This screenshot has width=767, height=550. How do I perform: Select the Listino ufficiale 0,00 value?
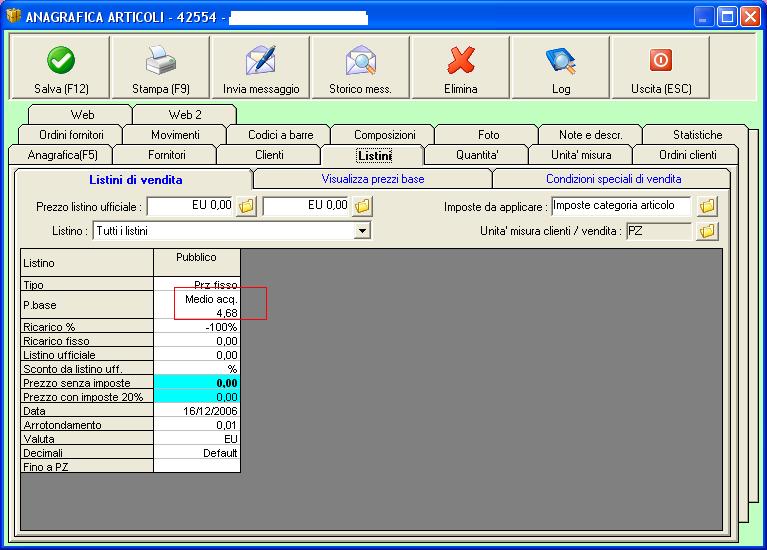click(x=197, y=355)
